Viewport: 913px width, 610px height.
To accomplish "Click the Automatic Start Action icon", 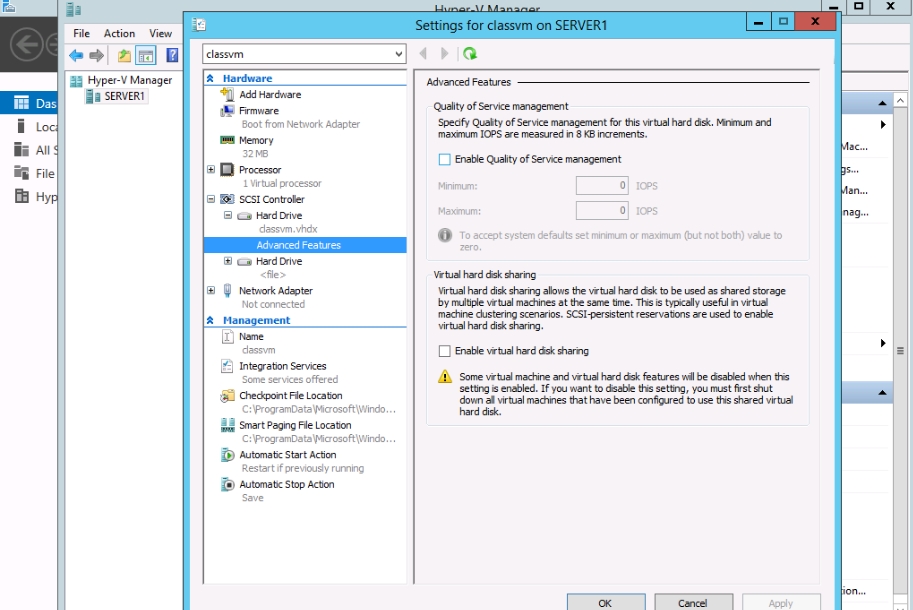I will click(x=227, y=455).
